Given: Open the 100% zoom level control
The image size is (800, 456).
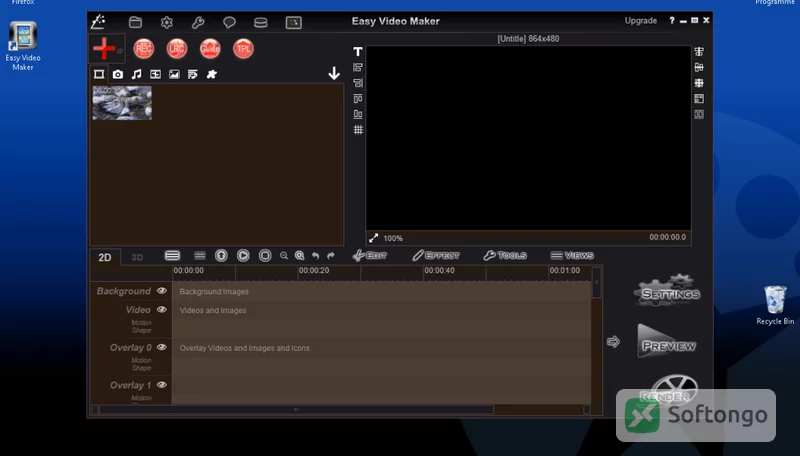Looking at the screenshot, I should [393, 238].
